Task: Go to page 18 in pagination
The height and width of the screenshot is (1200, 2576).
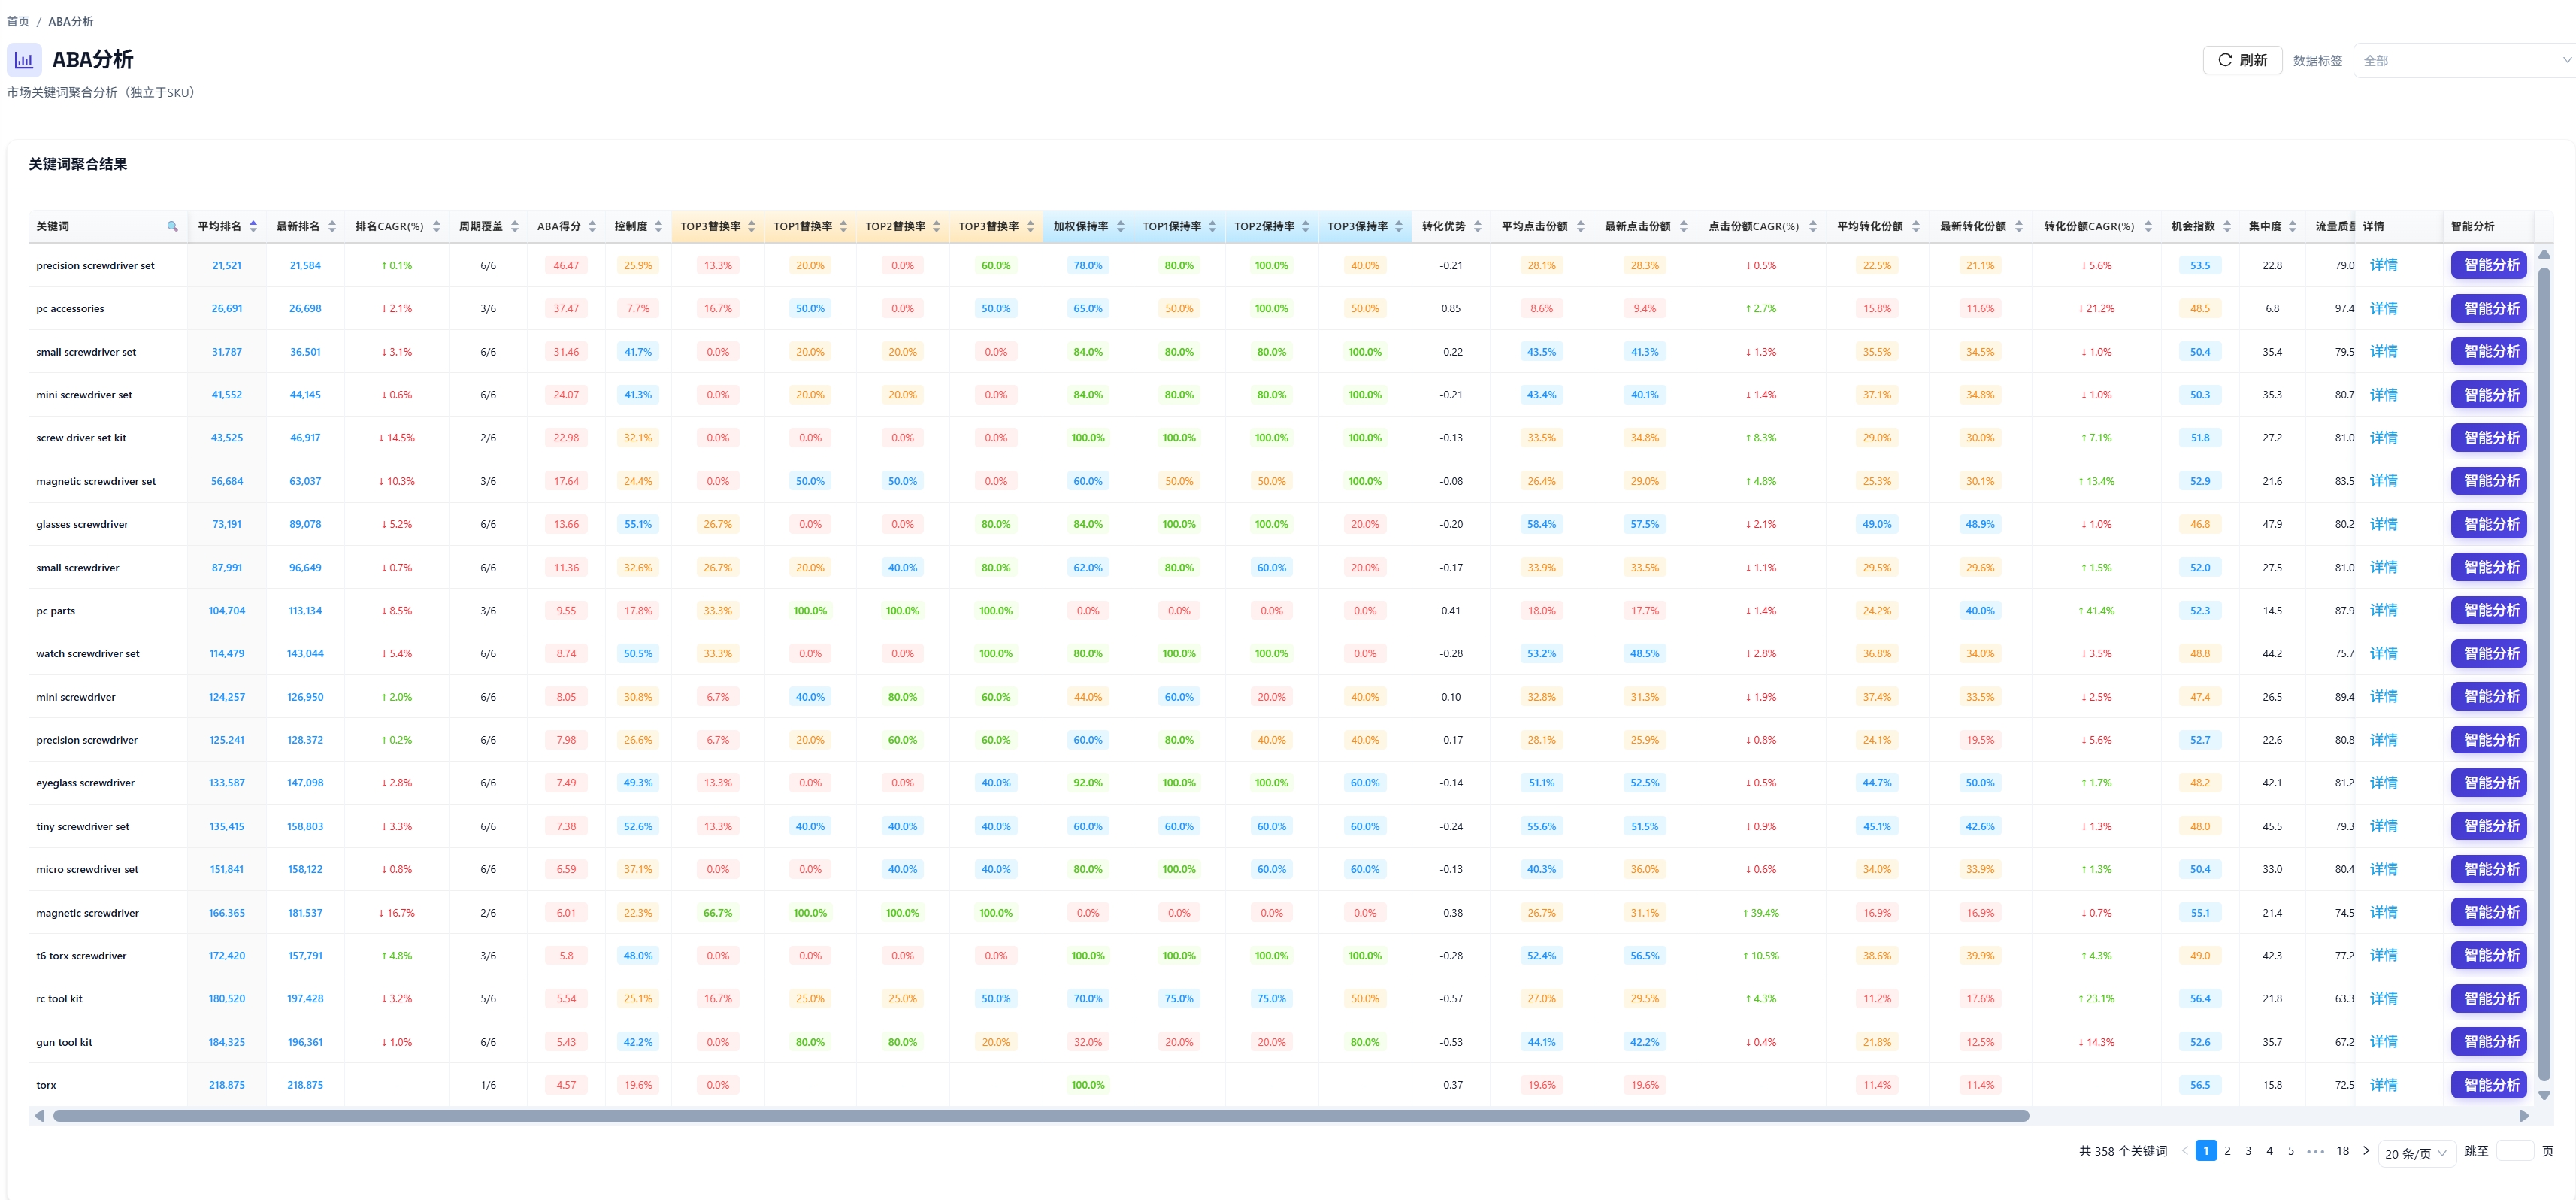Action: point(2342,1151)
